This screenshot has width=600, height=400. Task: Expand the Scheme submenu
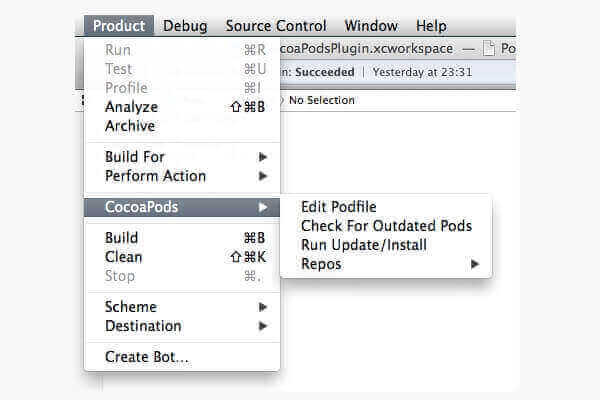131,307
